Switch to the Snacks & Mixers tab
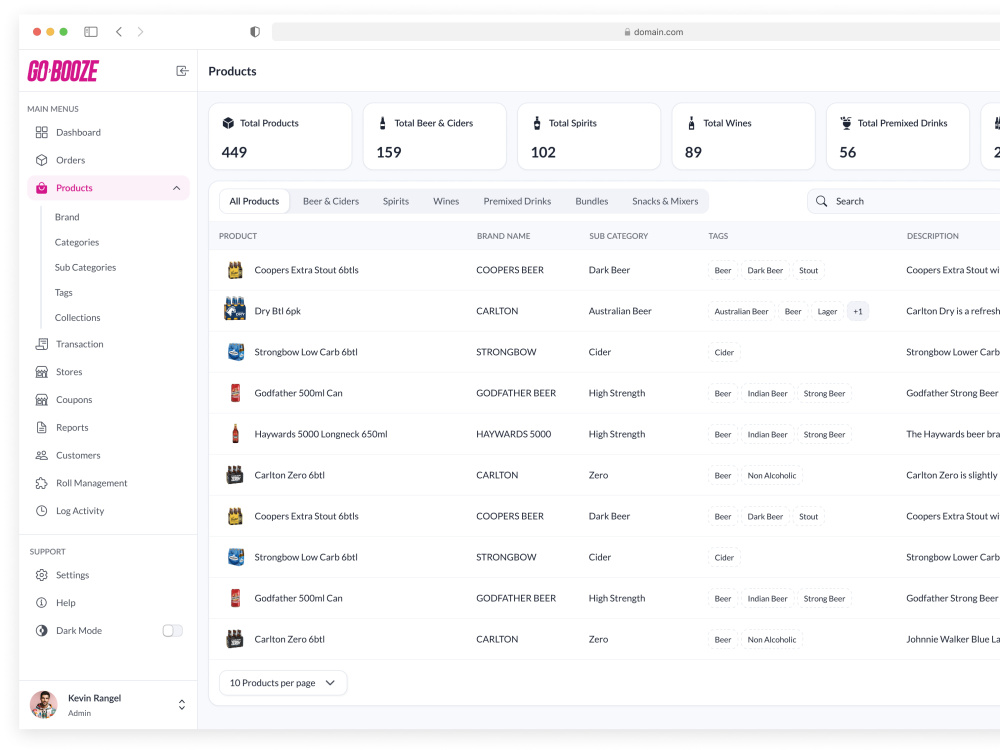Screen dimensions: 1000x750 665,202
